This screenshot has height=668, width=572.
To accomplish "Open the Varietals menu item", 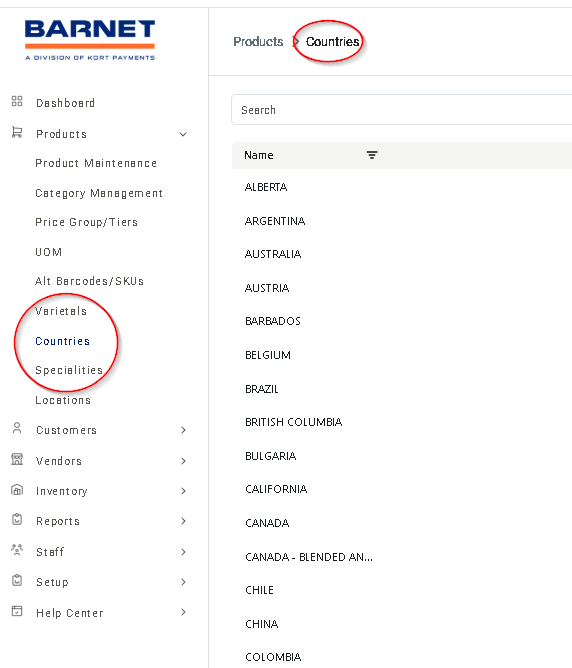I will point(61,311).
